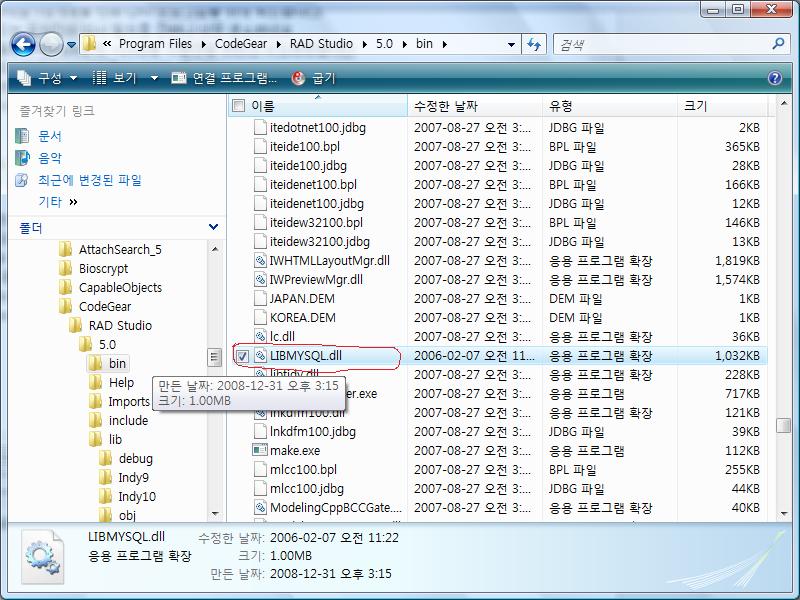Click the Help question mark icon
The image size is (800, 600).
(x=775, y=78)
